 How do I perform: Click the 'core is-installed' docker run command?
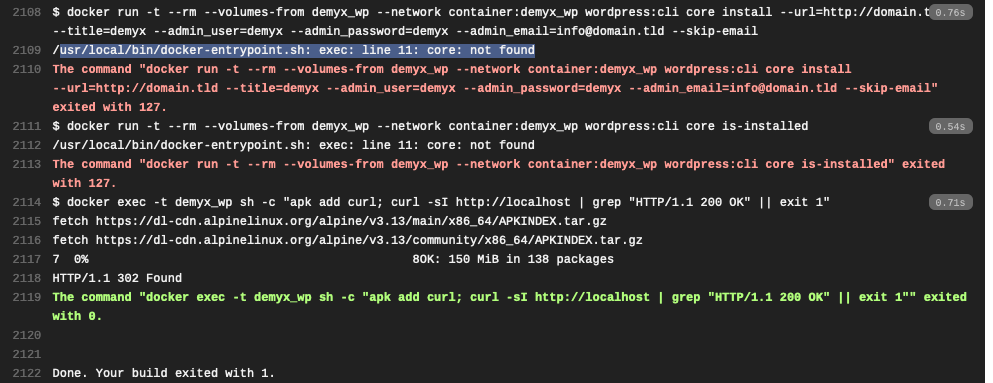pos(430,126)
